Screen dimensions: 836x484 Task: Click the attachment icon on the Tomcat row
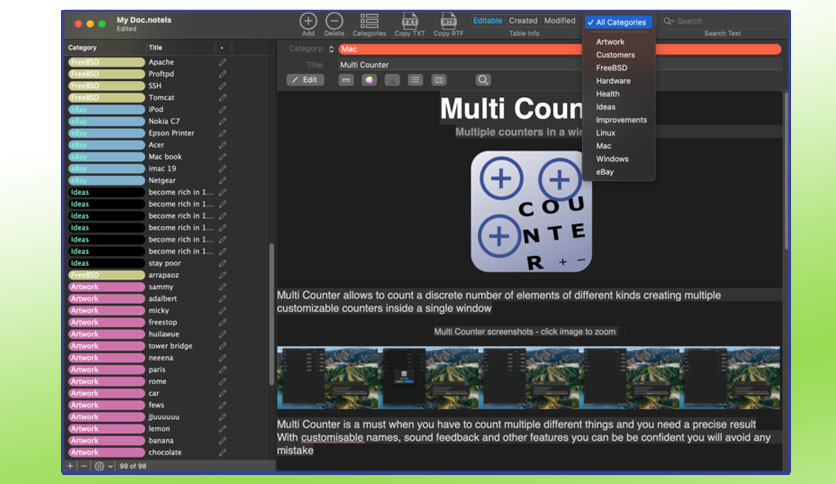coord(222,98)
